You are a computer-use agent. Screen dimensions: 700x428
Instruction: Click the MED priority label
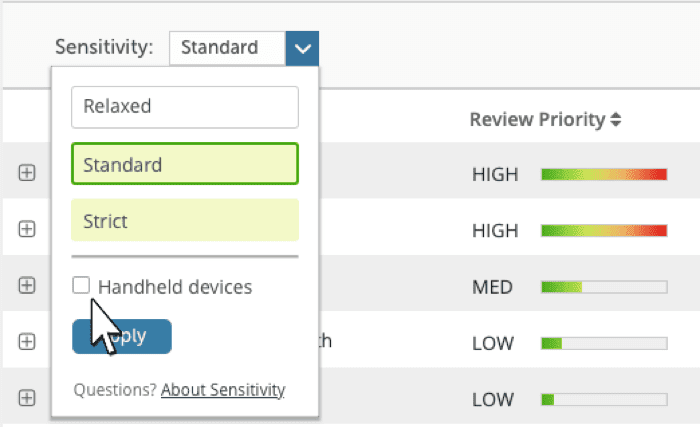(492, 288)
